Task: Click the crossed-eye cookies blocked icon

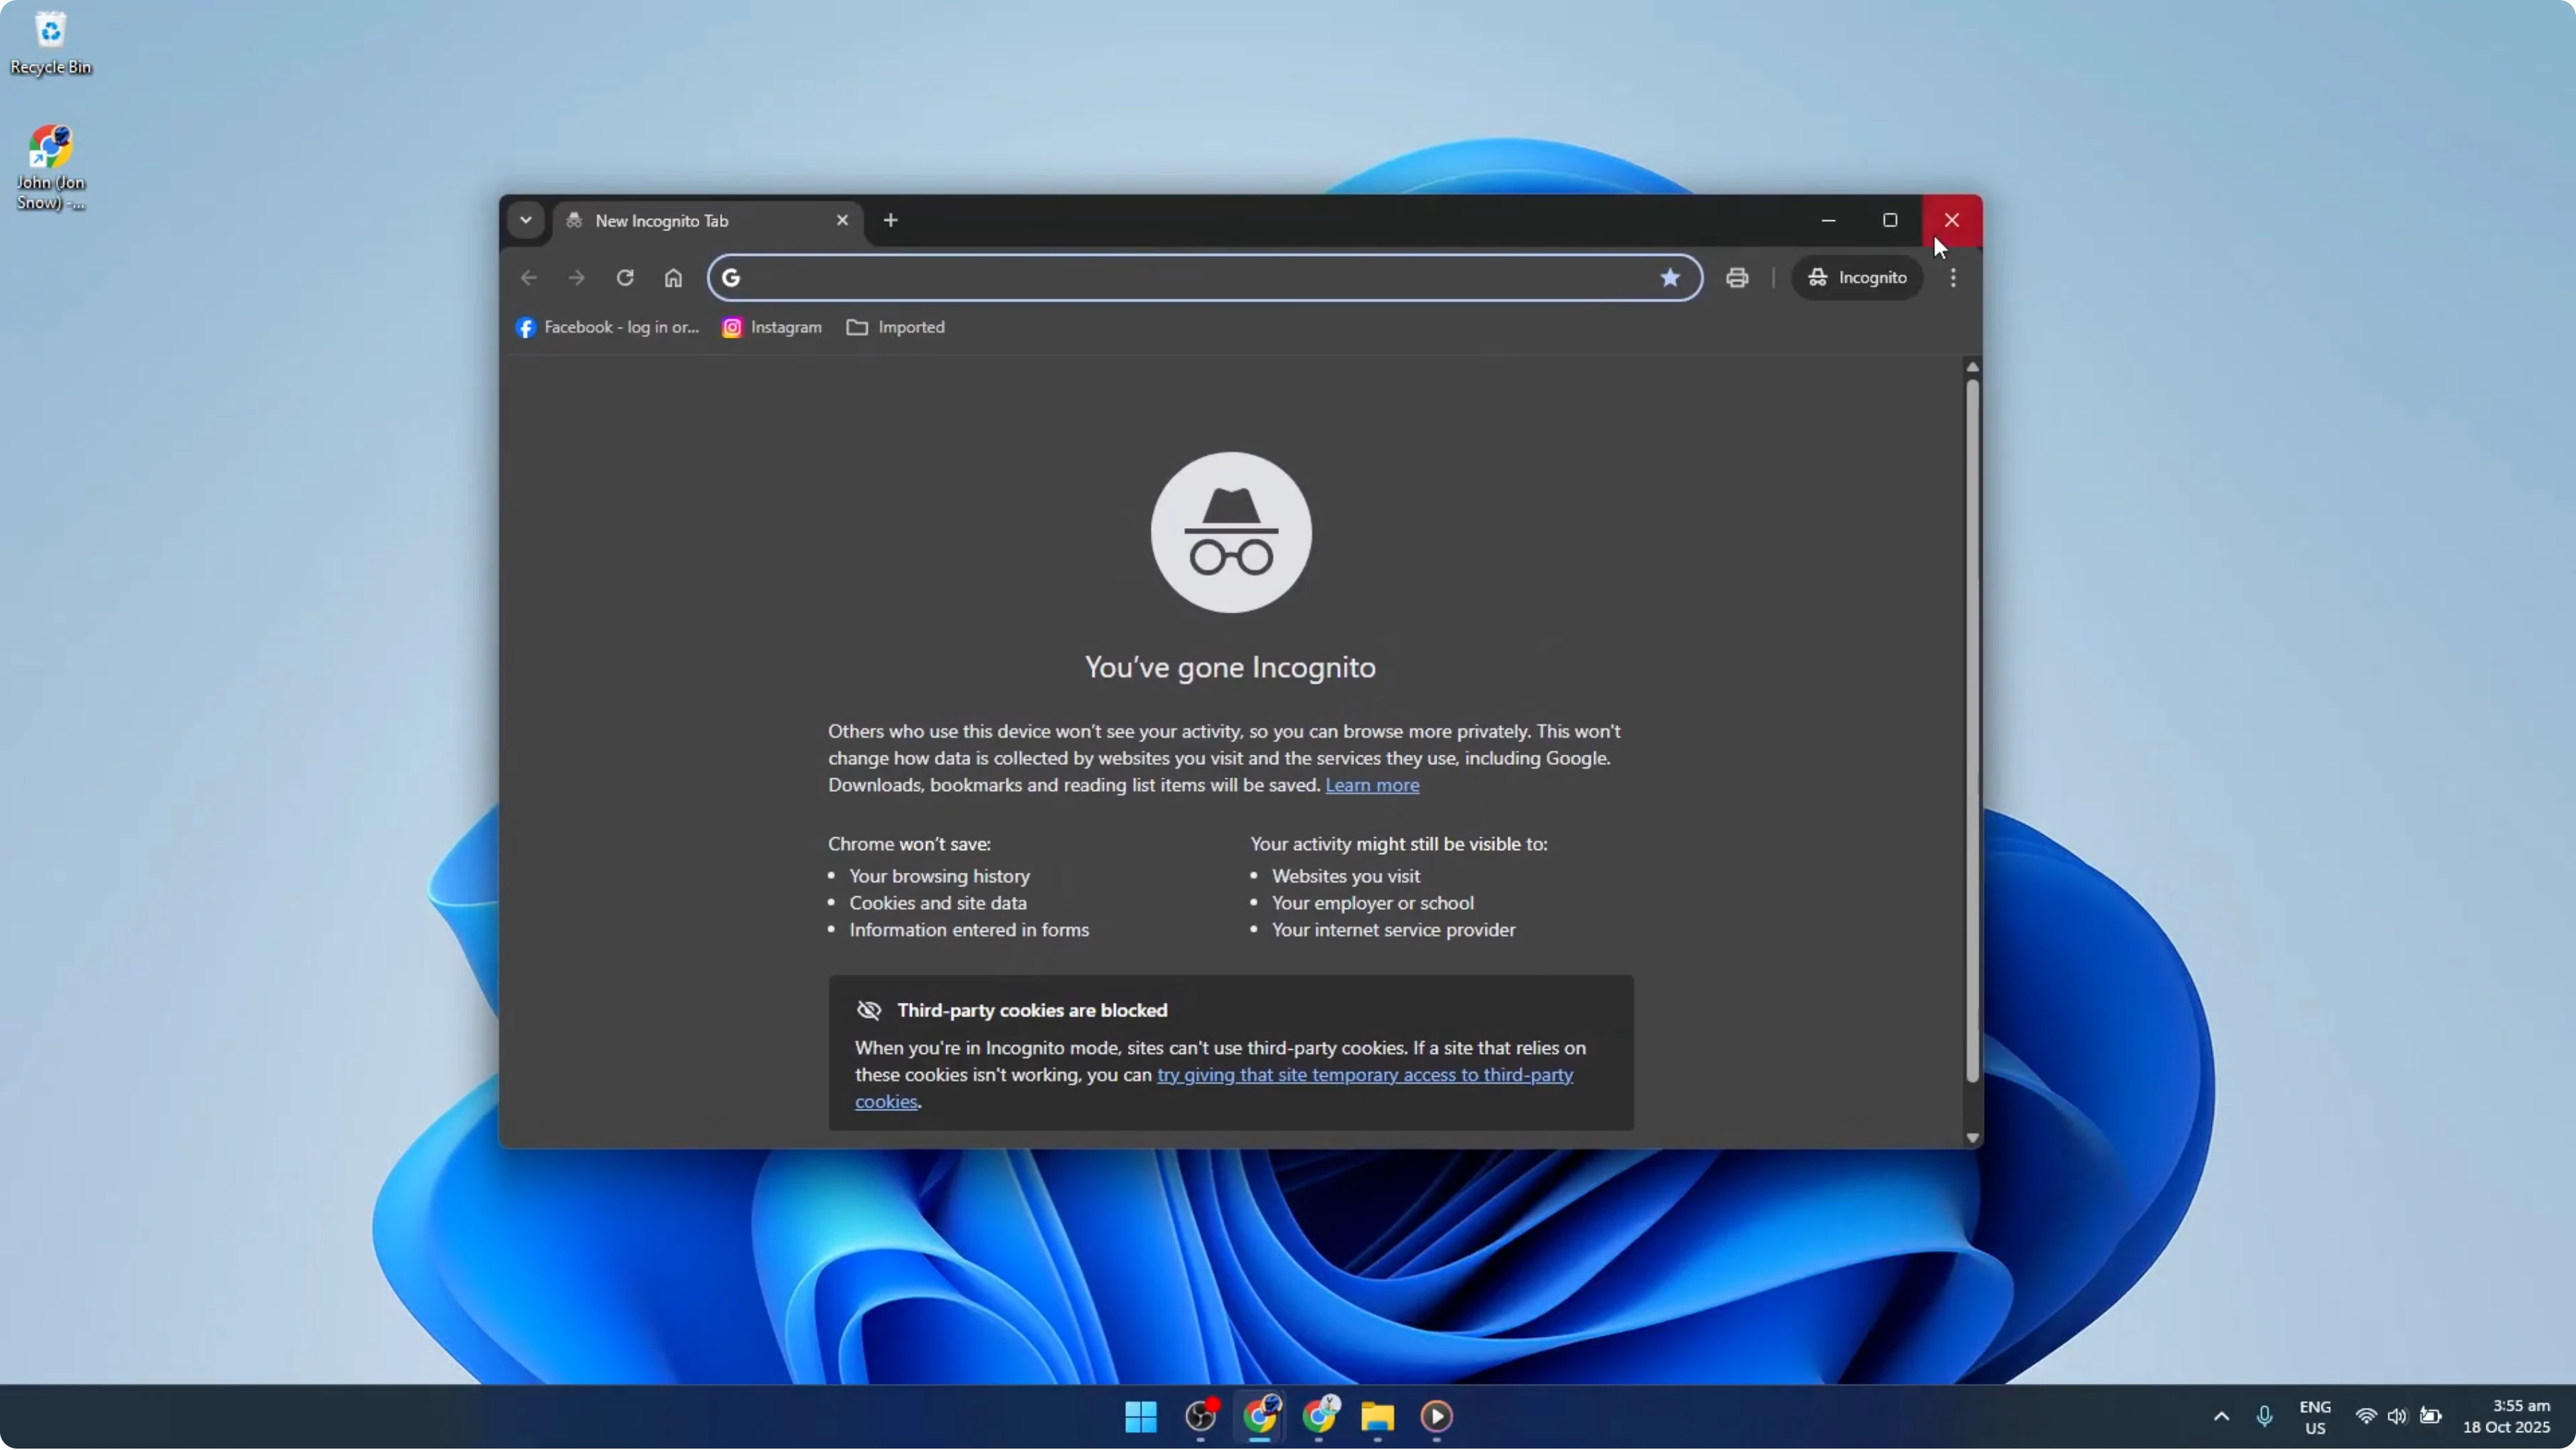Action: tap(869, 1011)
